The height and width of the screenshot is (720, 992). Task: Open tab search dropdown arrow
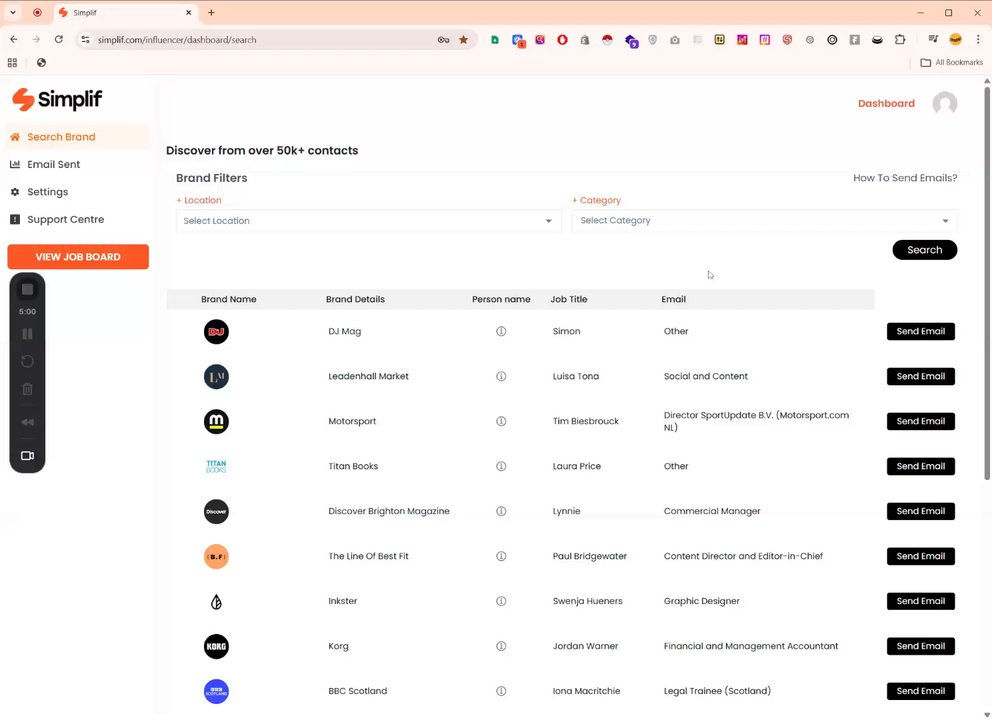click(x=13, y=12)
